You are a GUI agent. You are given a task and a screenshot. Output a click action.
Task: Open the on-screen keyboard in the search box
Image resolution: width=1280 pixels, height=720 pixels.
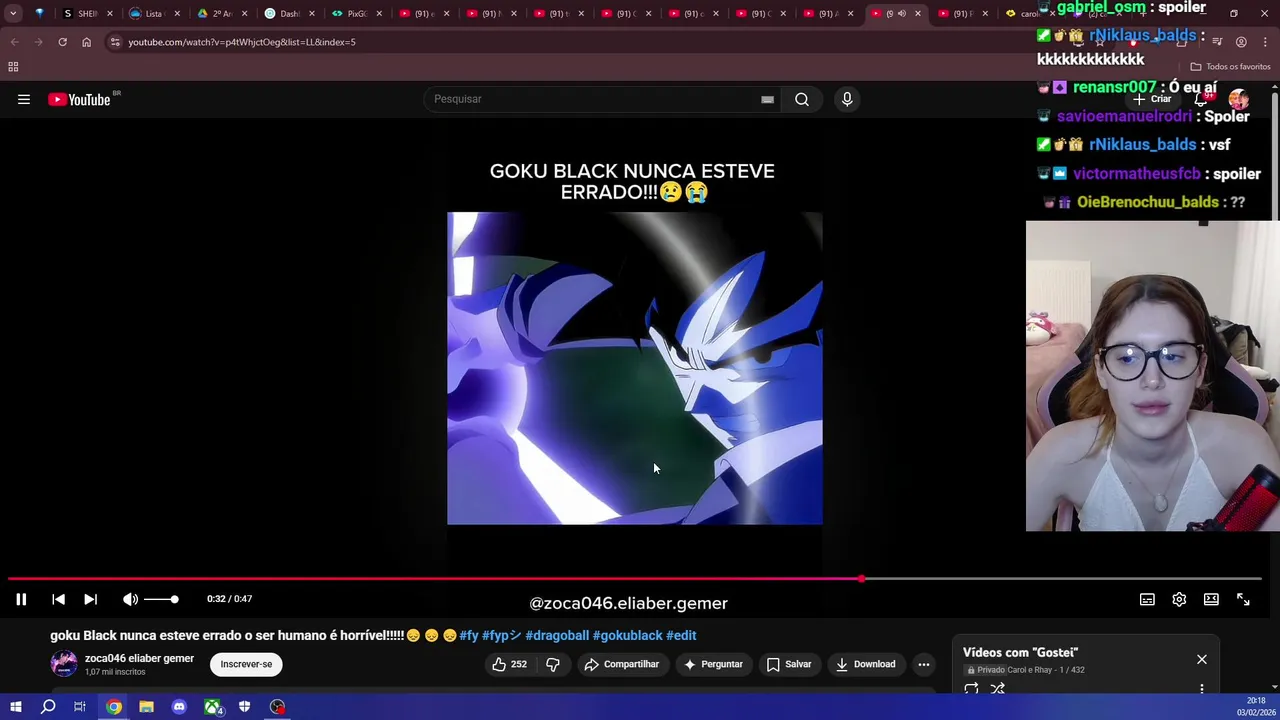point(767,99)
